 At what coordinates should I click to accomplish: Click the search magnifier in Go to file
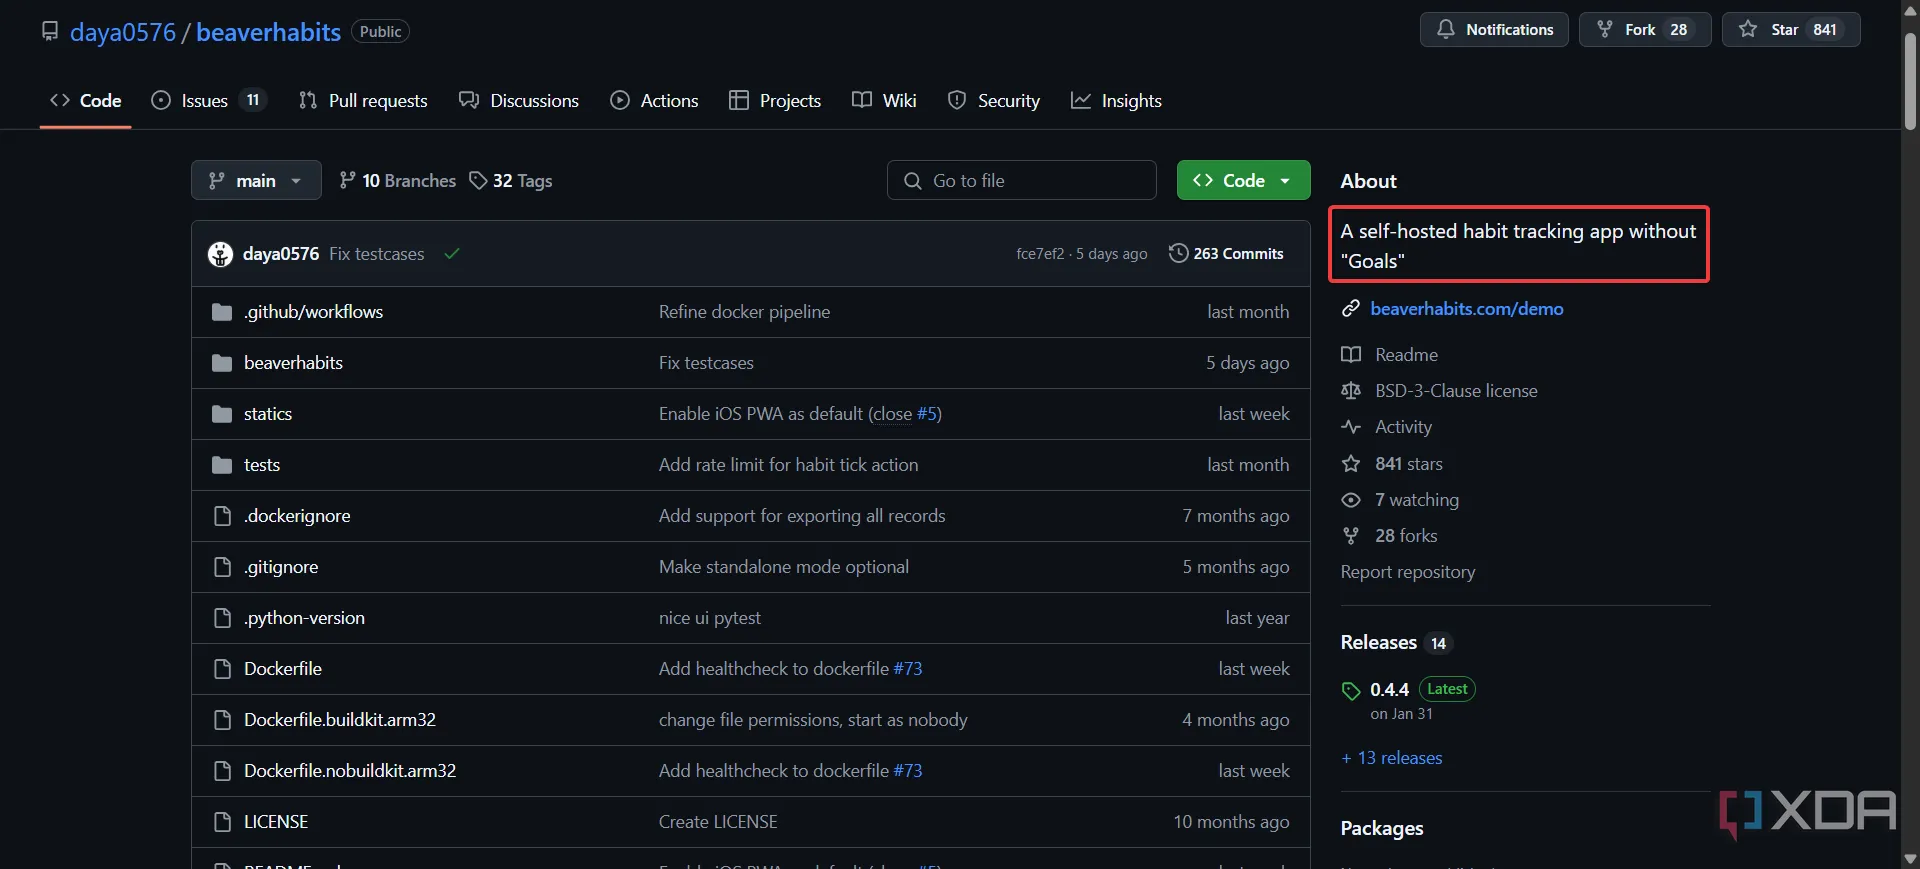pyautogui.click(x=913, y=181)
